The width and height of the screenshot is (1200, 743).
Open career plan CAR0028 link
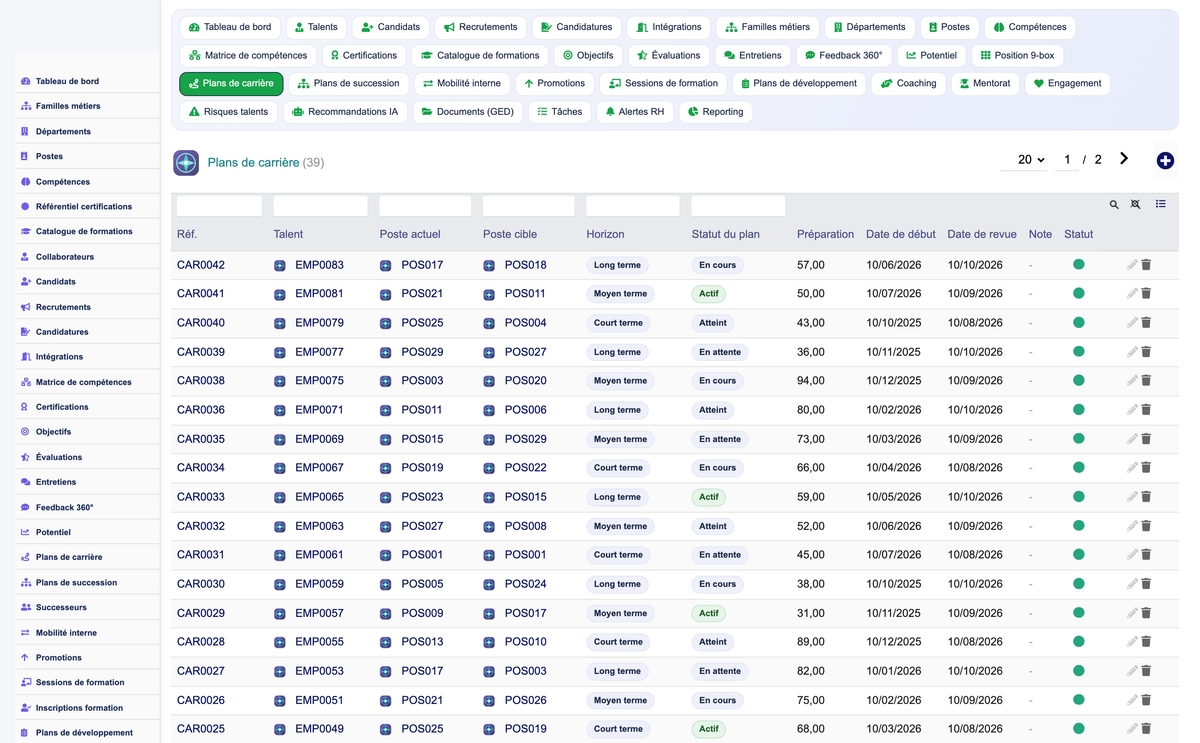(x=201, y=642)
